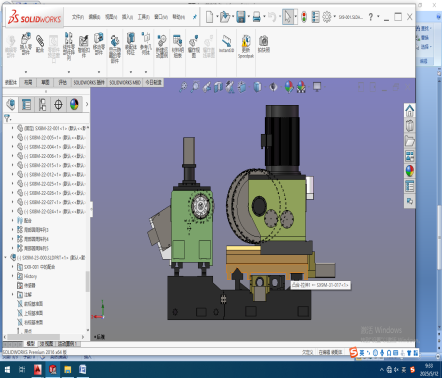
Task: Toggle the menu bar pin icon
Action: point(195,17)
